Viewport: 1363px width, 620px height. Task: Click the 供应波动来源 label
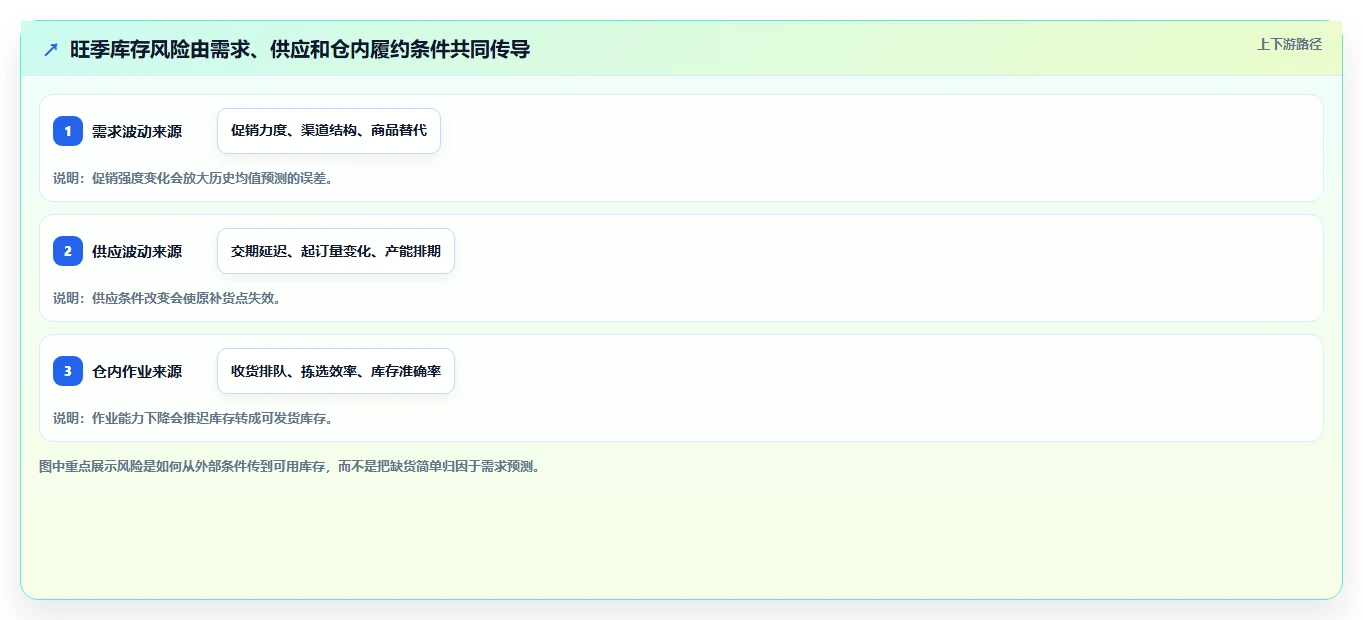point(137,251)
